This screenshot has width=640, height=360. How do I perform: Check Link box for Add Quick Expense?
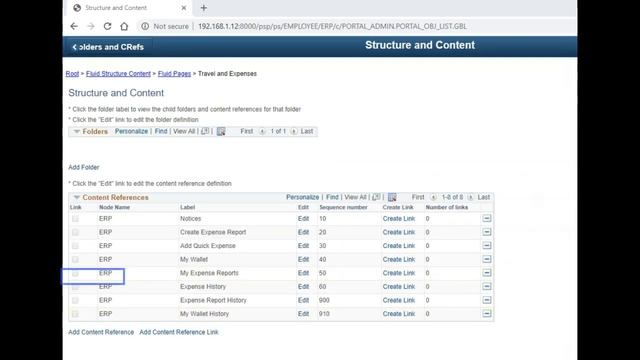click(x=75, y=246)
